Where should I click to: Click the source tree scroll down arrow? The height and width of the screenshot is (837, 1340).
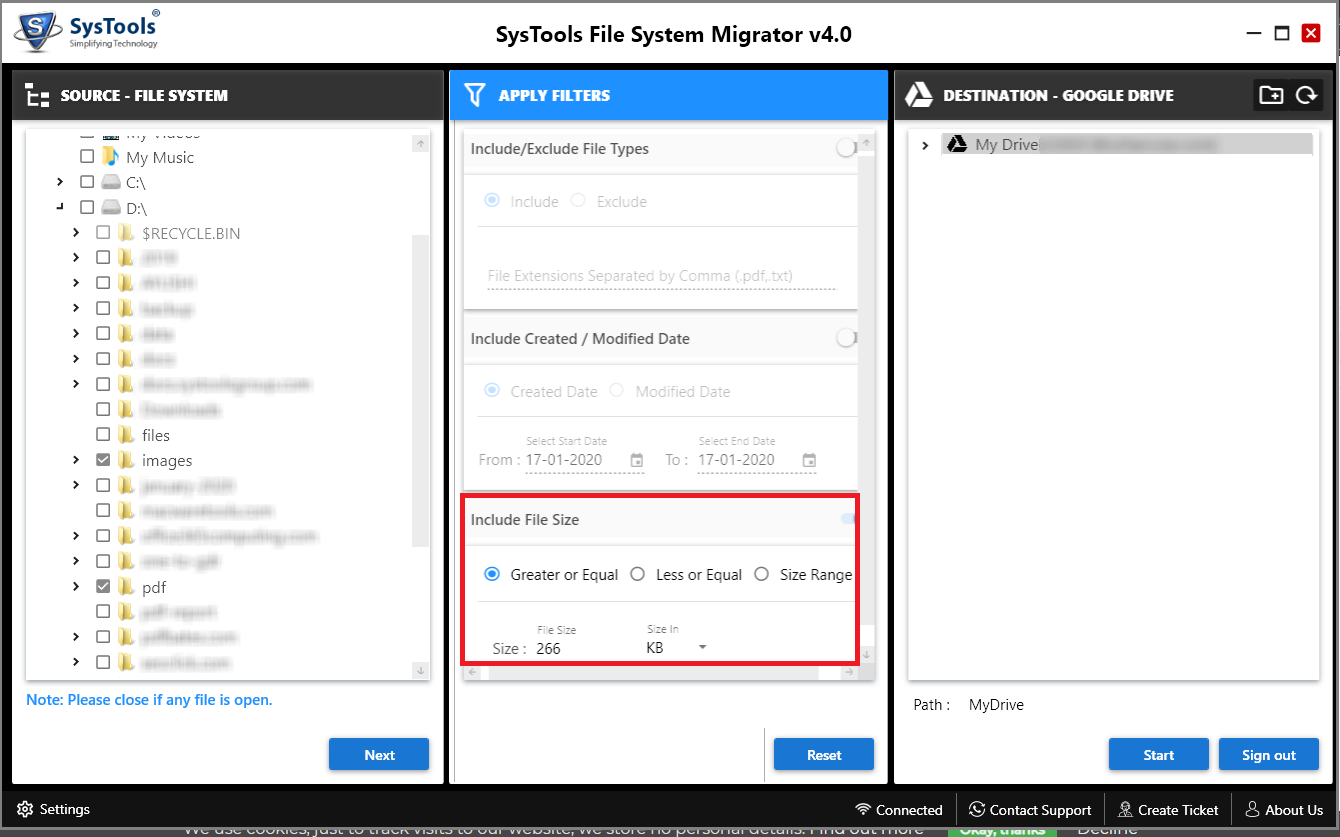pos(420,670)
